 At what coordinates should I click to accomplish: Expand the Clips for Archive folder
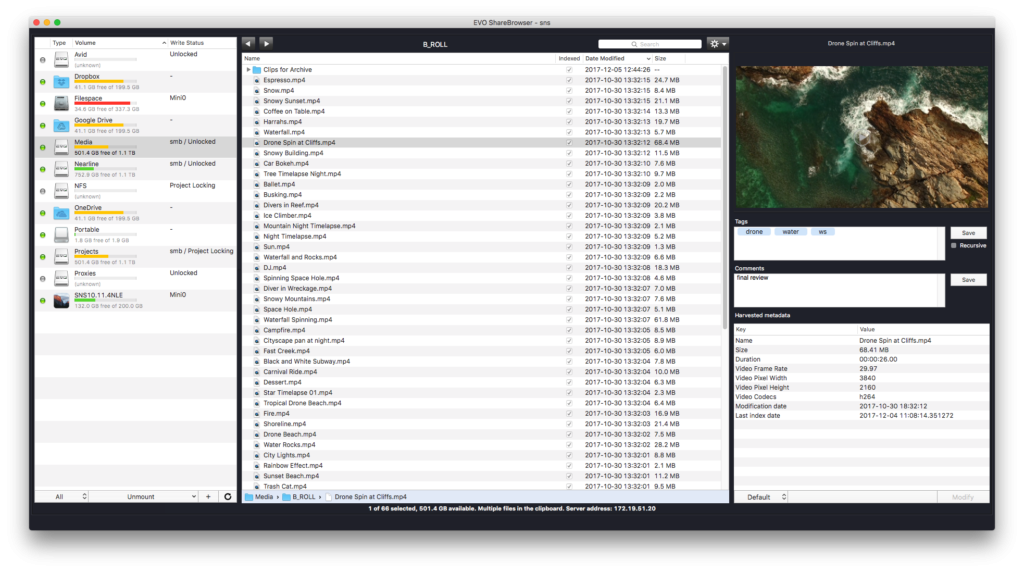click(x=248, y=70)
